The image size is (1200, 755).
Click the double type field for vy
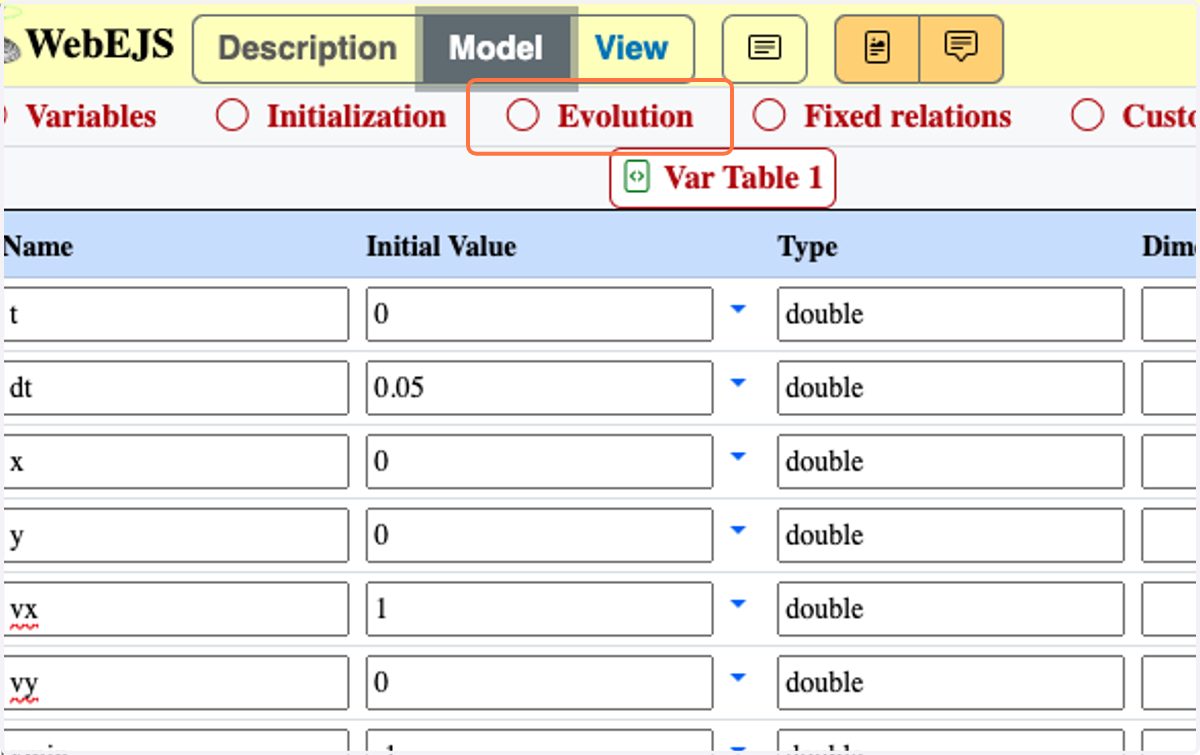[x=951, y=682]
